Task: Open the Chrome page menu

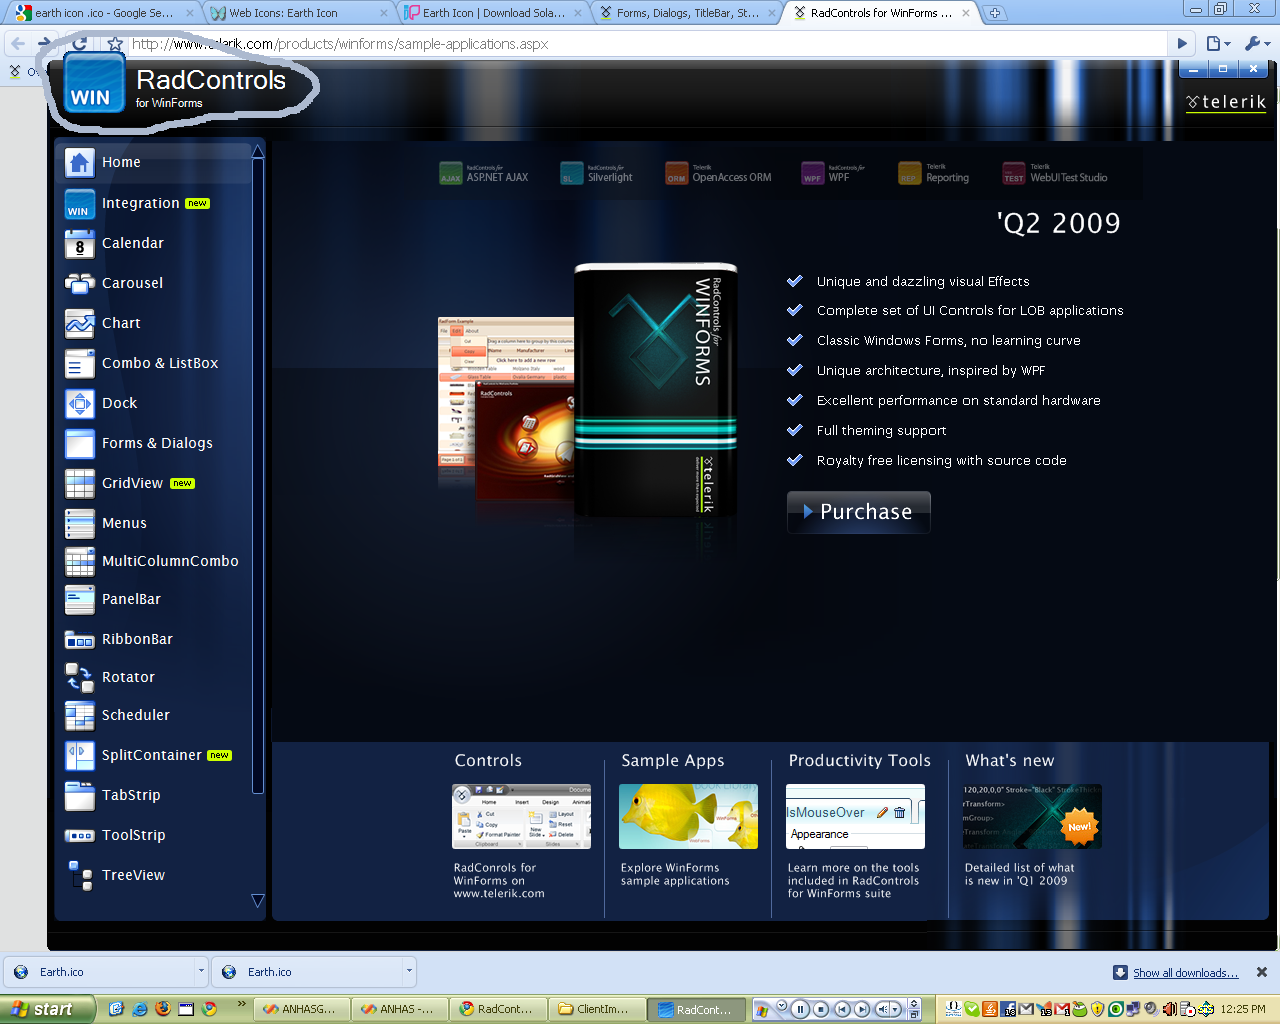Action: 1217,44
